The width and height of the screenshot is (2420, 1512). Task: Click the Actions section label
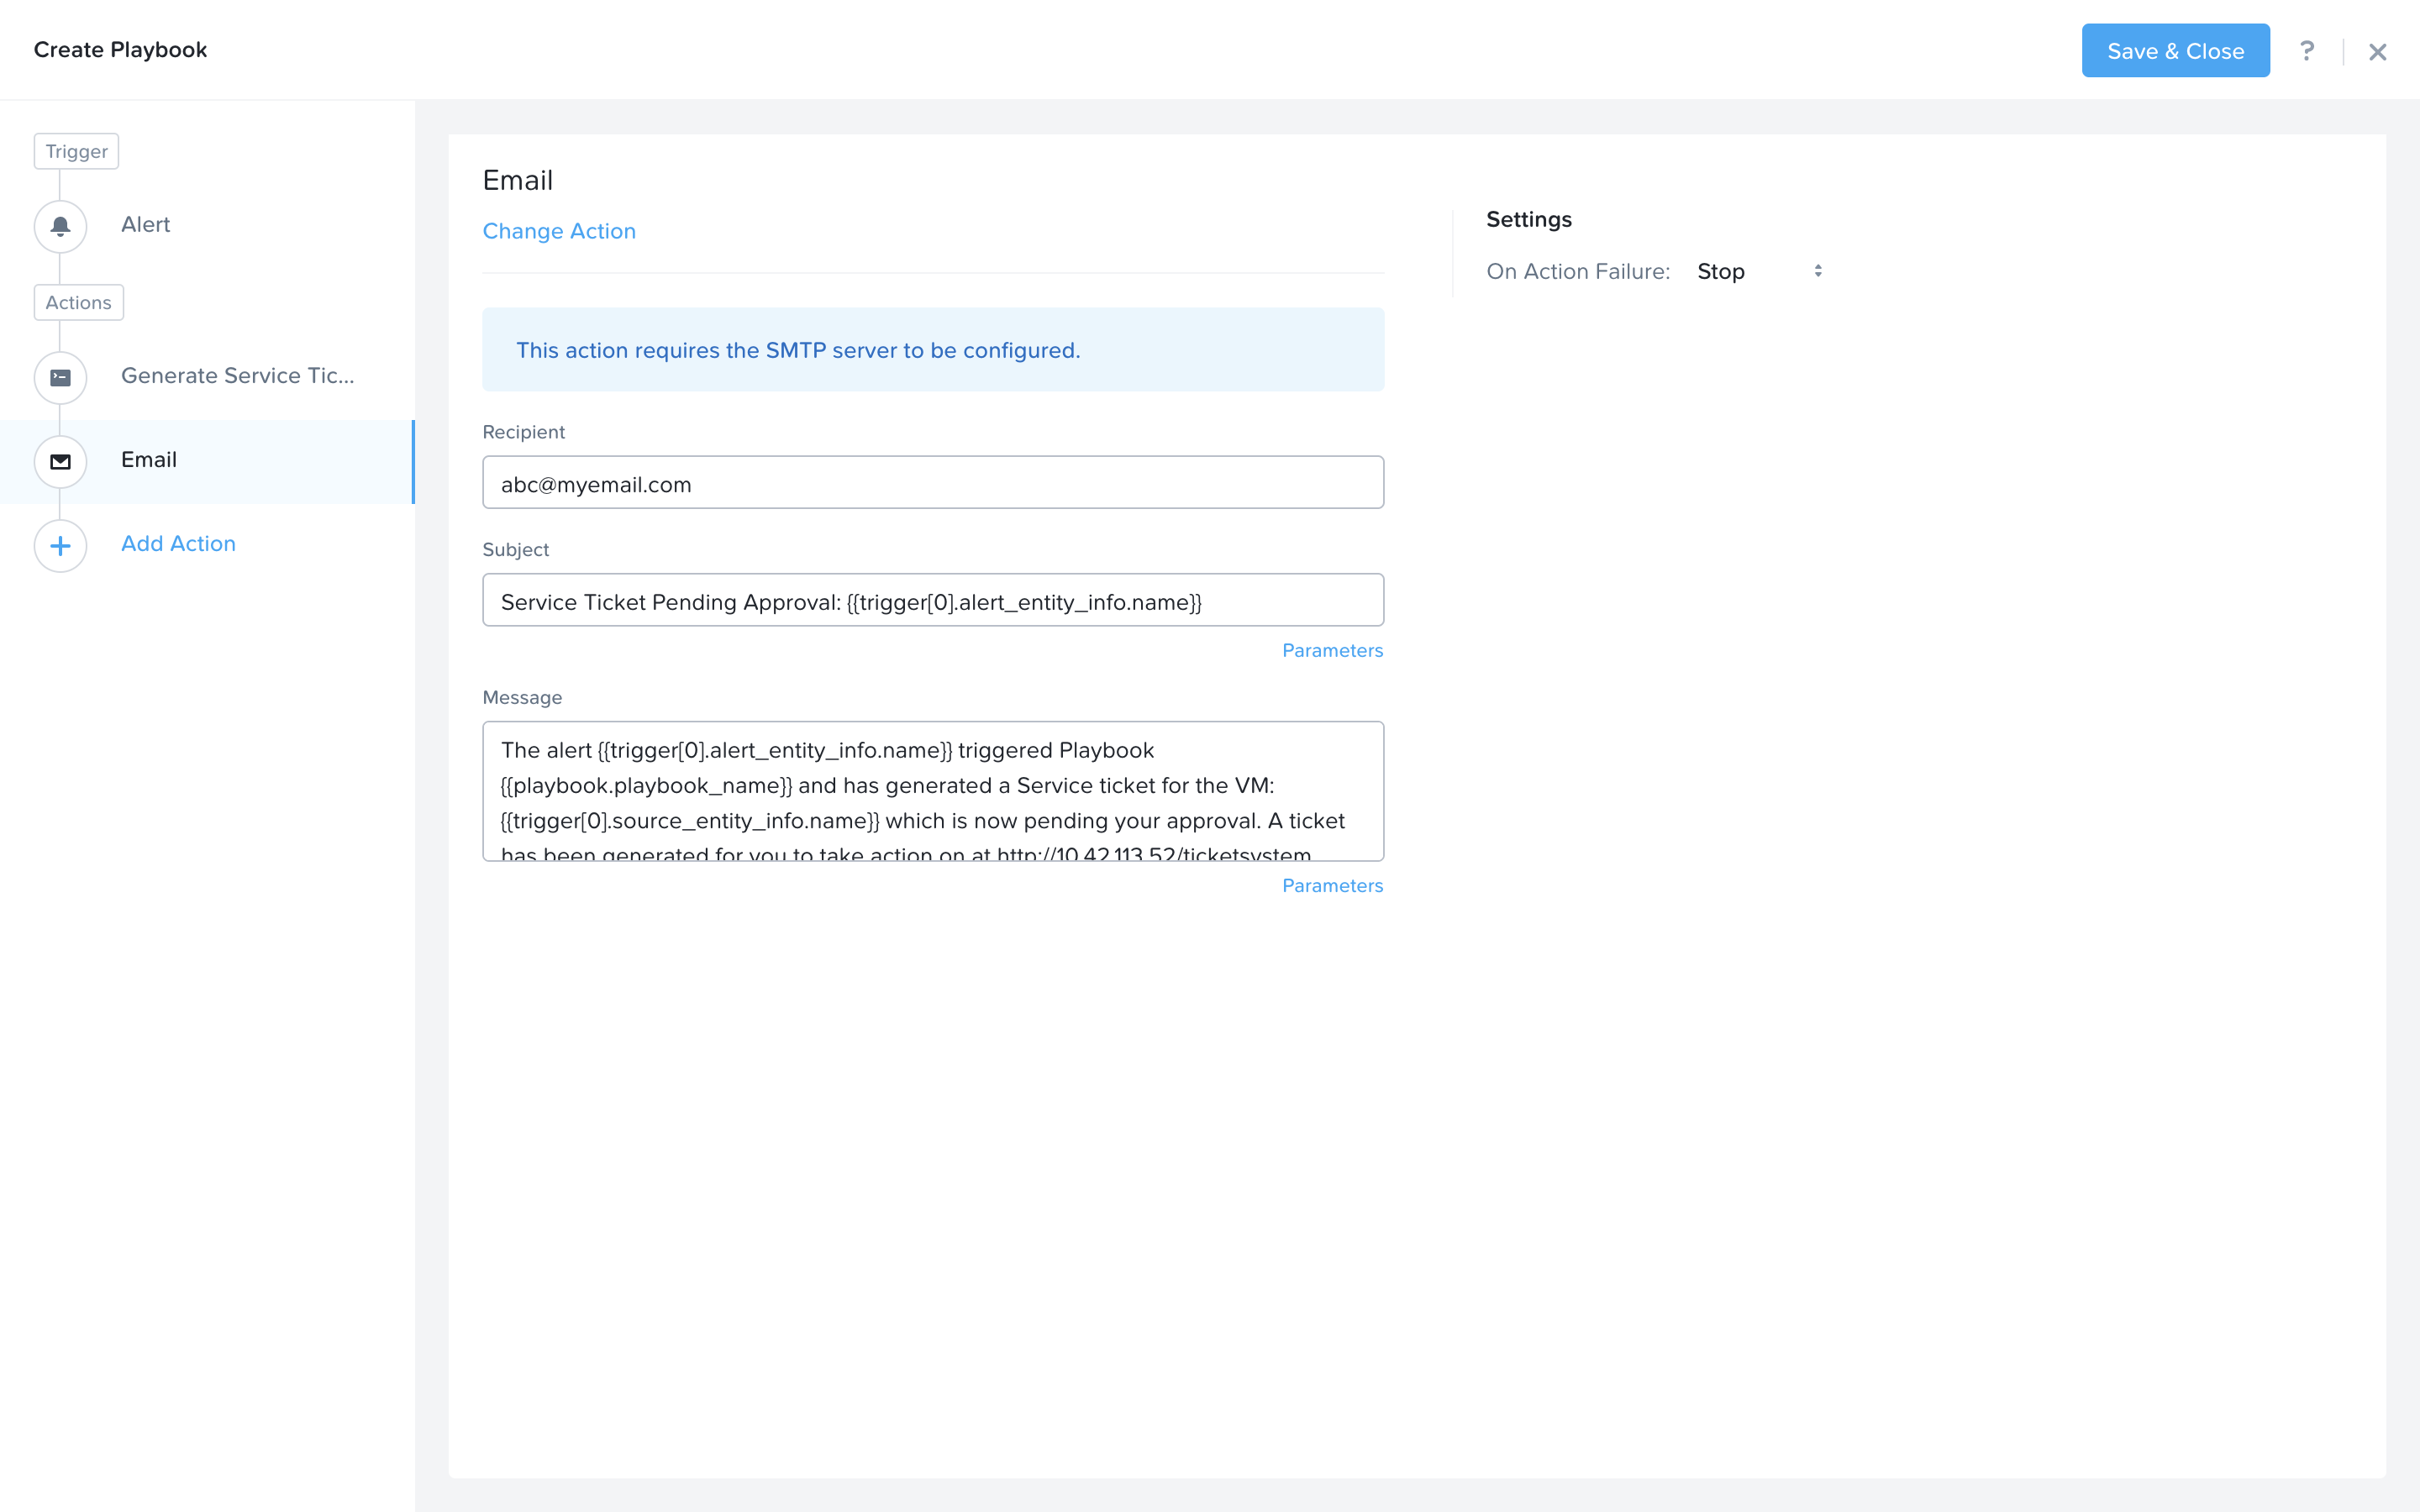coord(78,302)
